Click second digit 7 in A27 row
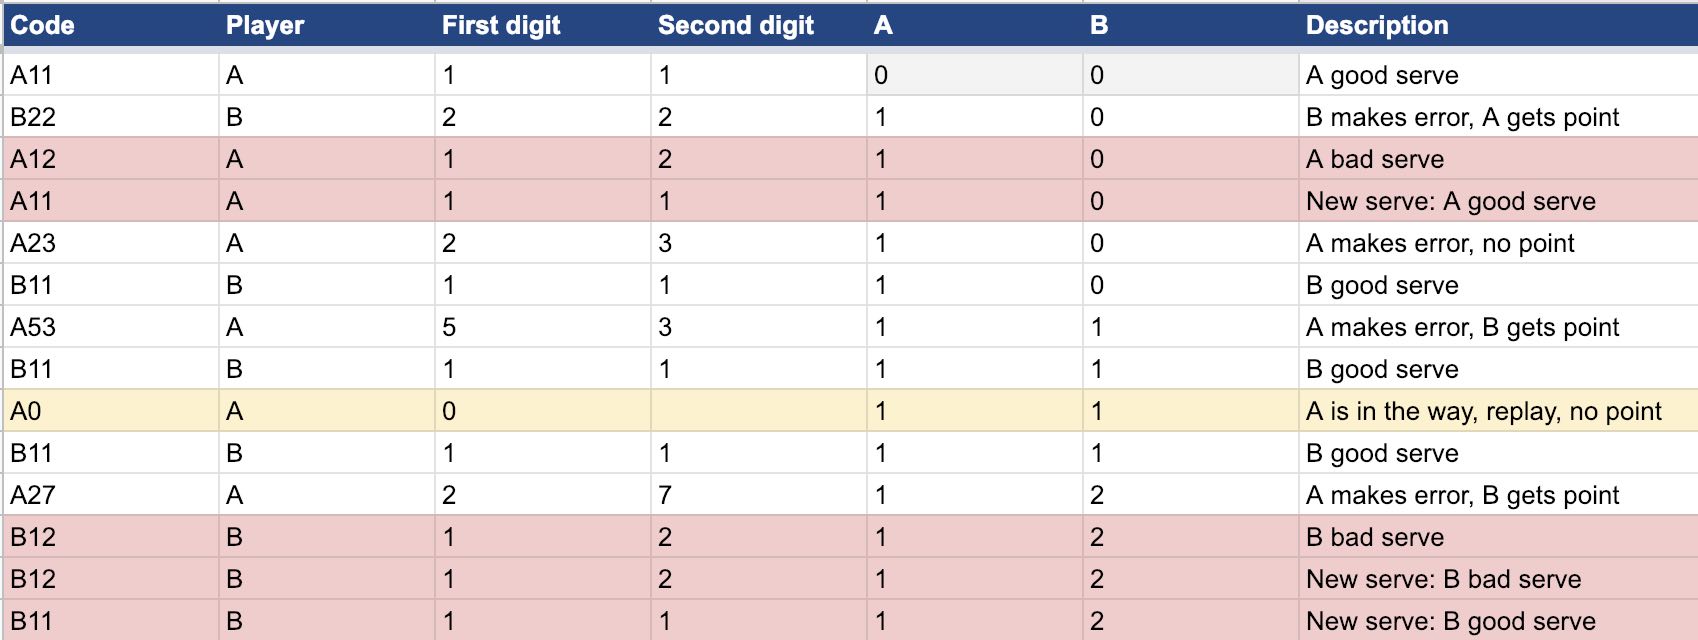The width and height of the screenshot is (1698, 640). [759, 495]
